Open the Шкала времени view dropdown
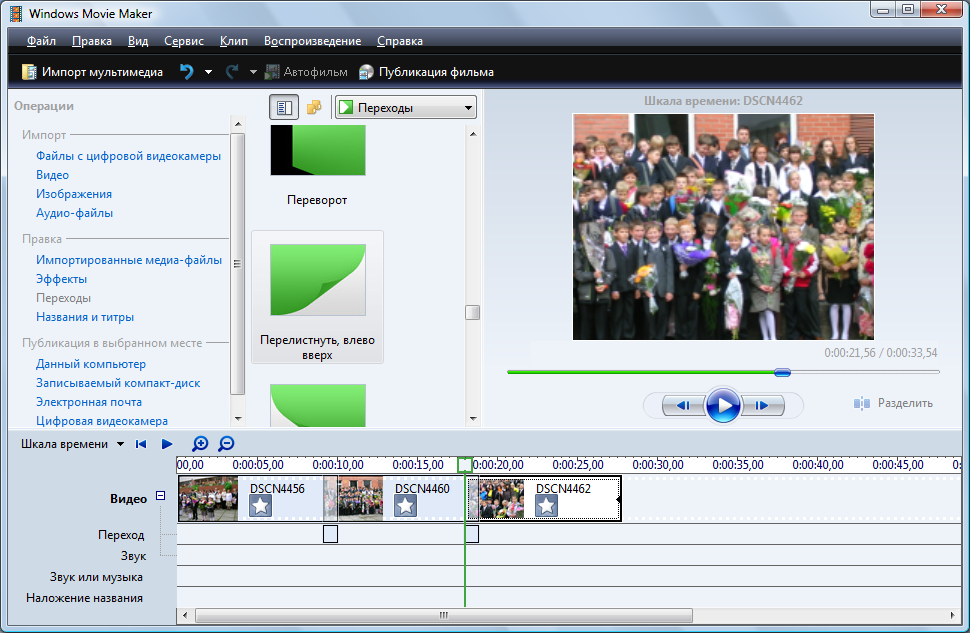This screenshot has height=633, width=970. pyautogui.click(x=121, y=444)
